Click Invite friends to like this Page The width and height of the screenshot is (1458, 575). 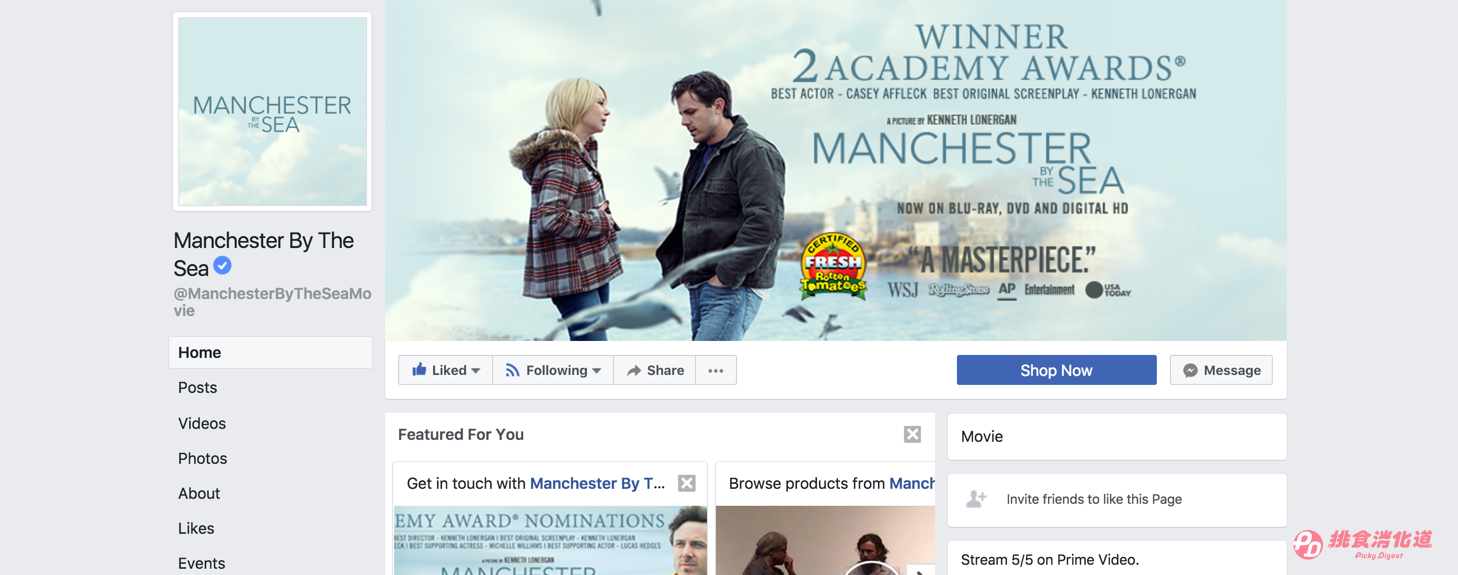1094,499
